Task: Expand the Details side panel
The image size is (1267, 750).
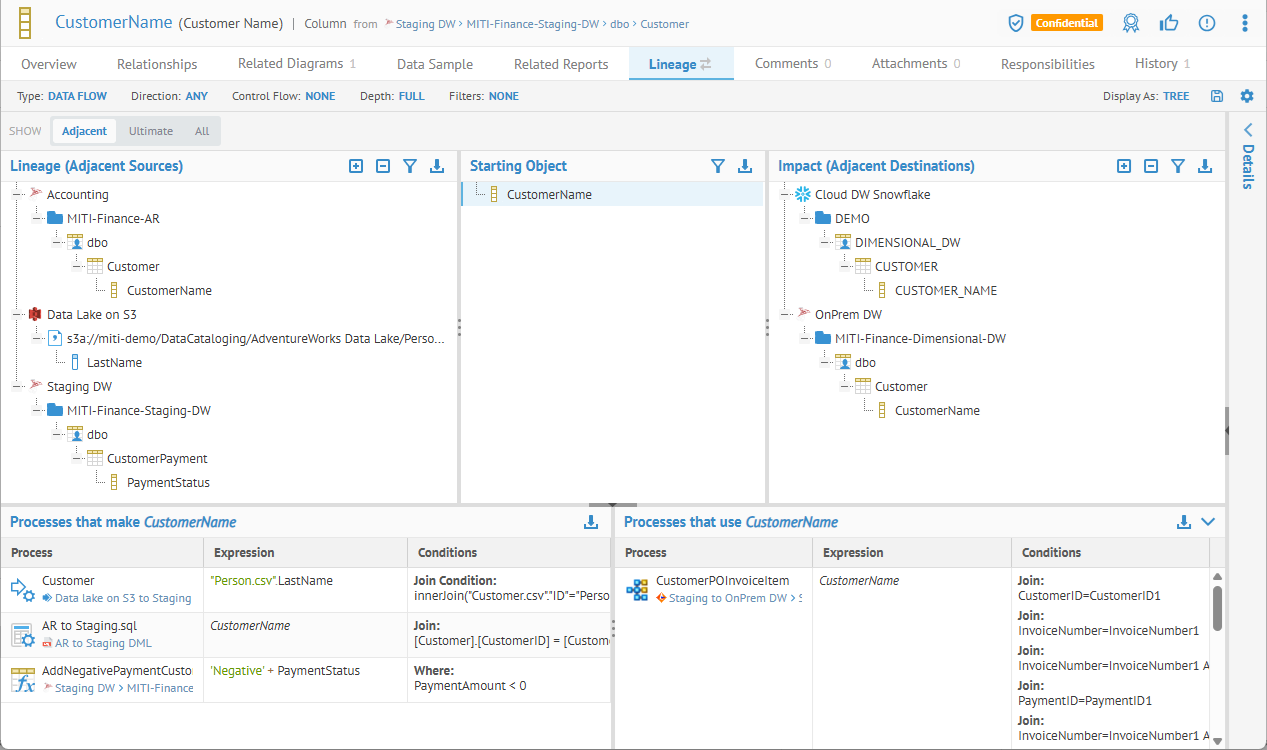Action: click(1247, 130)
